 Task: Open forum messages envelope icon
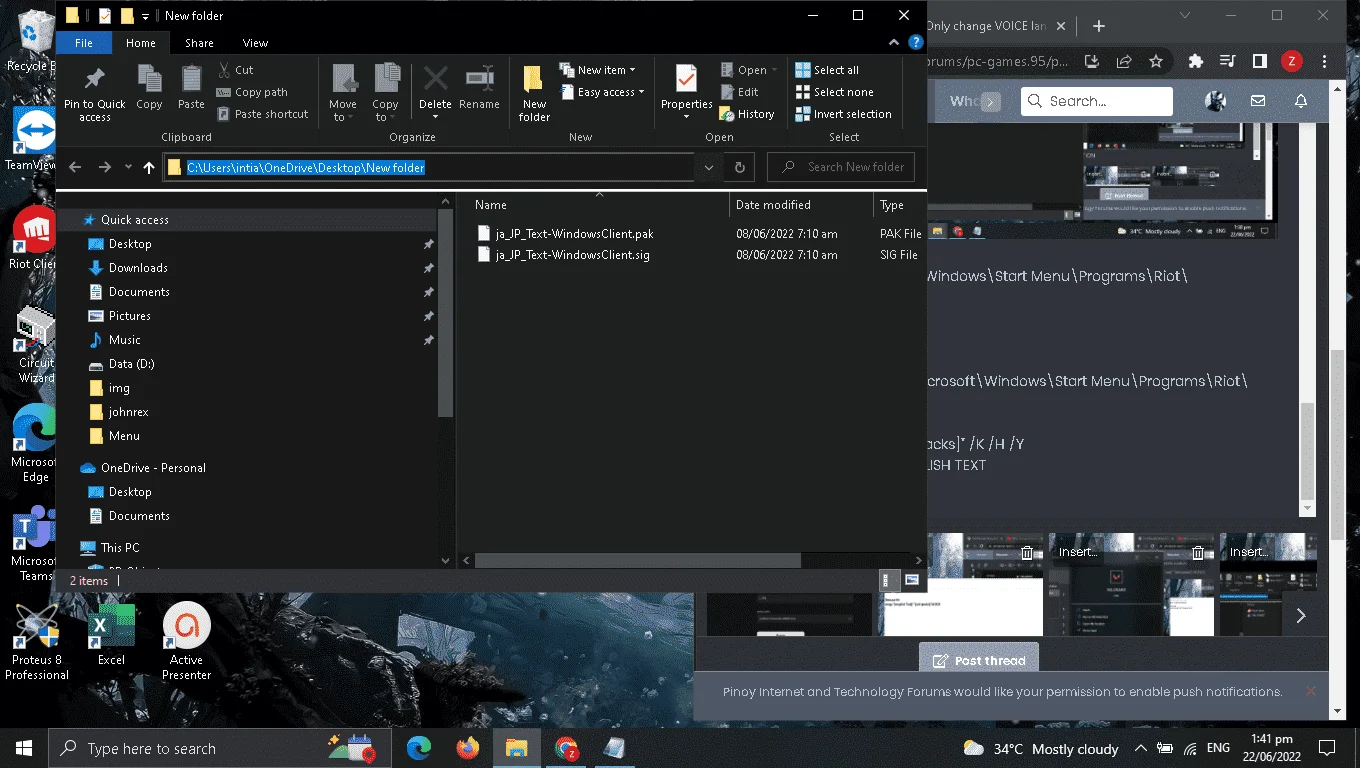(x=1258, y=101)
